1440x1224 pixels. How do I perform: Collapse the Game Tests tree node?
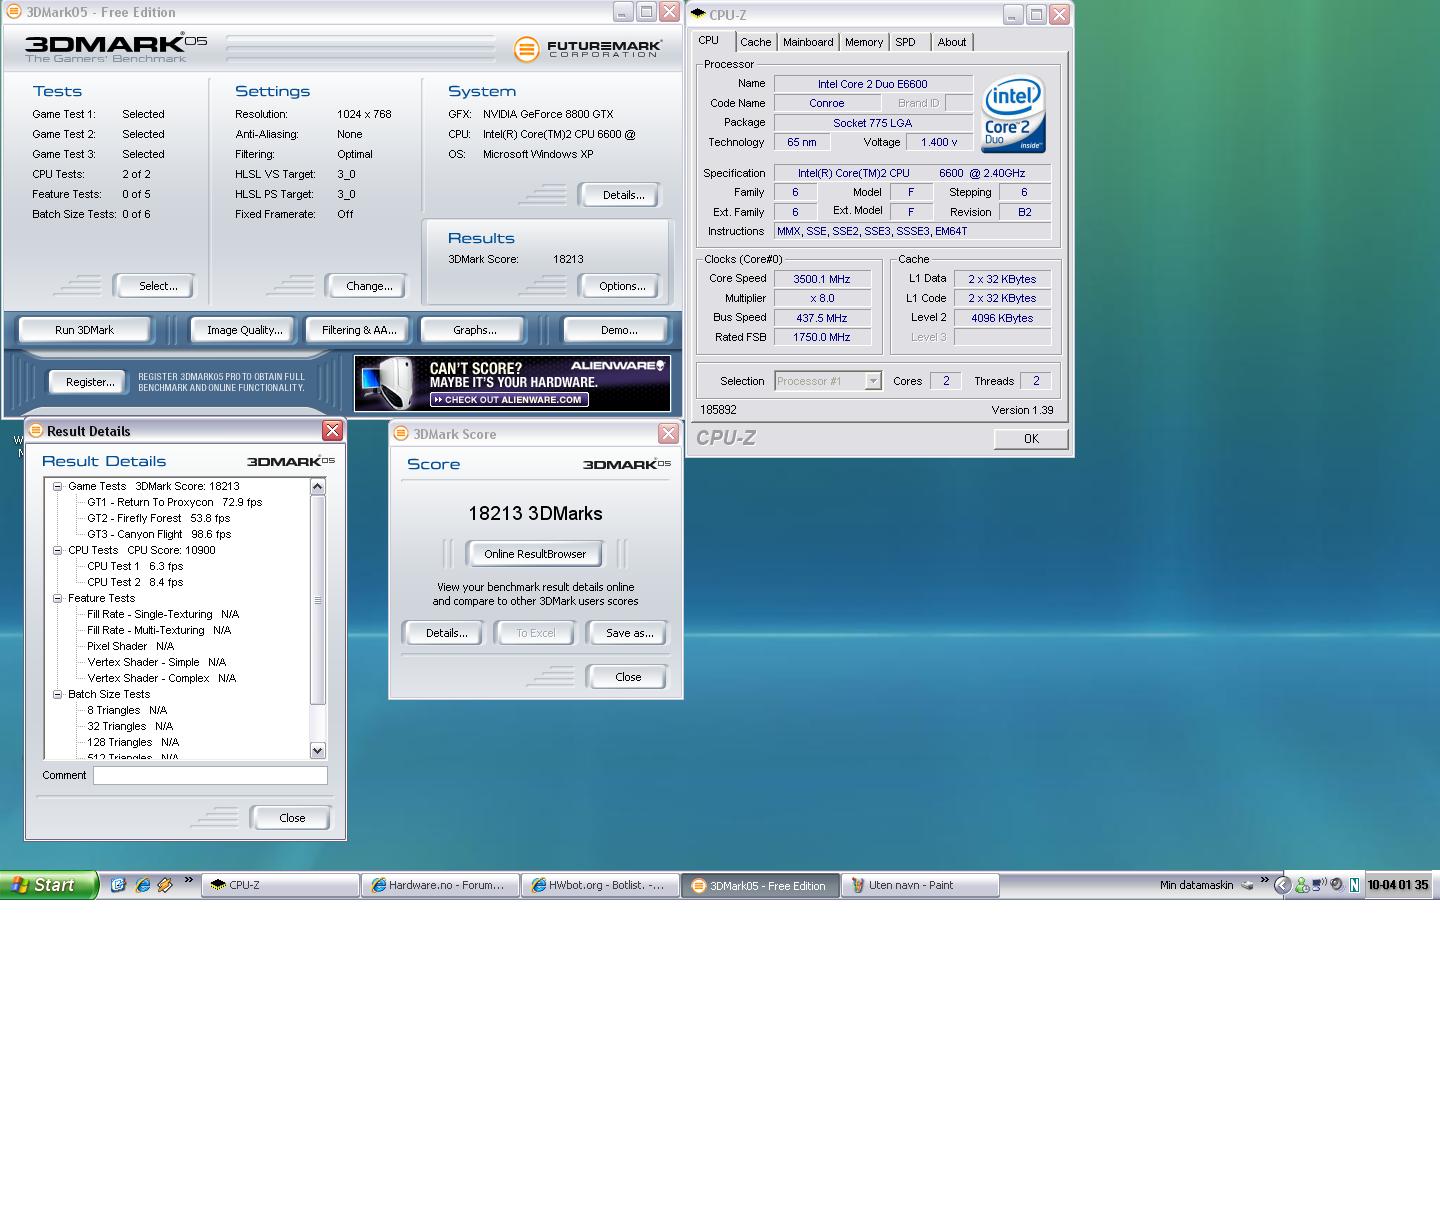pos(57,486)
